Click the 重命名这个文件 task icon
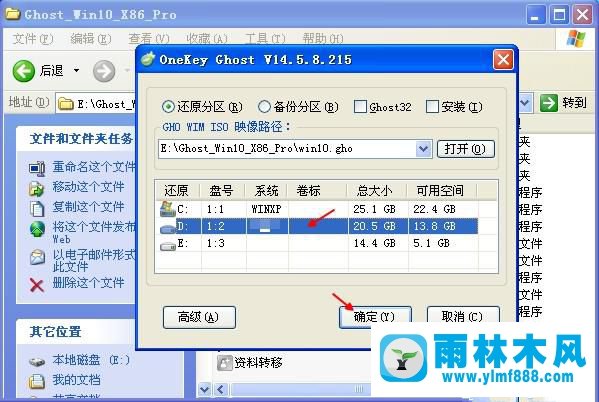Screen dimensions: 599x402 (37, 168)
